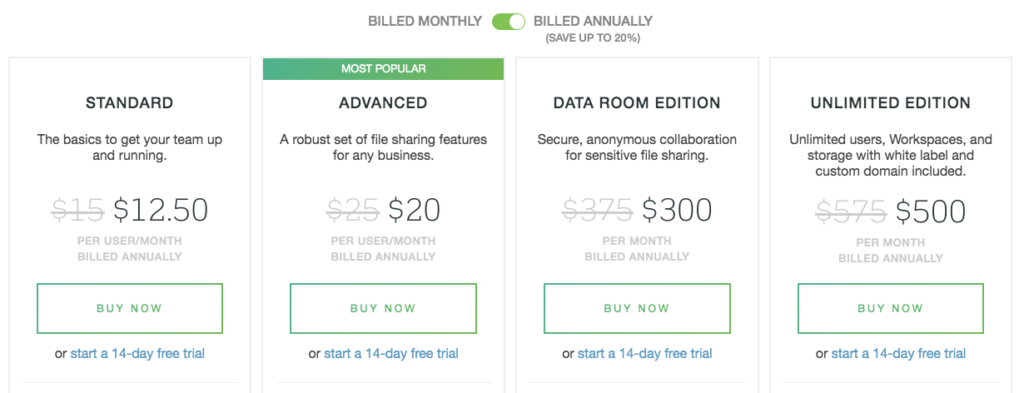This screenshot has height=393, width=1024.
Task: Open Unlimited Edition free trial link
Action: tap(899, 354)
